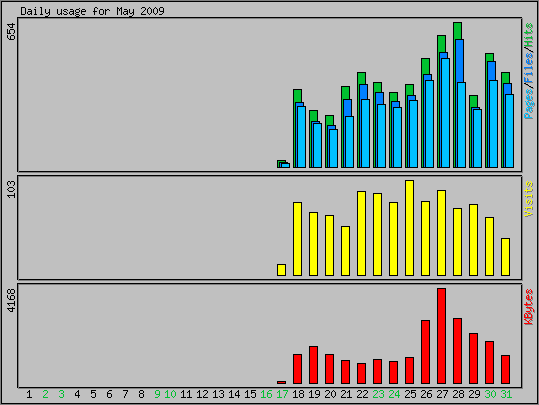Click the Pages/Files/Hits legend text
The height and width of the screenshot is (405, 539).
click(x=529, y=71)
